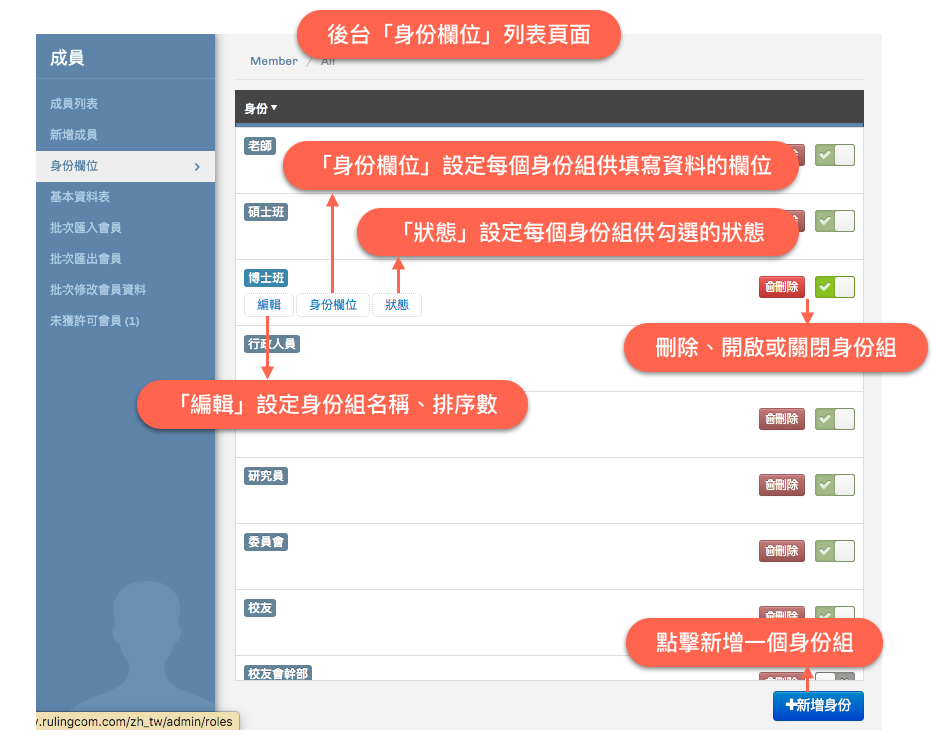Click the Member breadcrumb link
This screenshot has width=950, height=751.
click(x=273, y=61)
